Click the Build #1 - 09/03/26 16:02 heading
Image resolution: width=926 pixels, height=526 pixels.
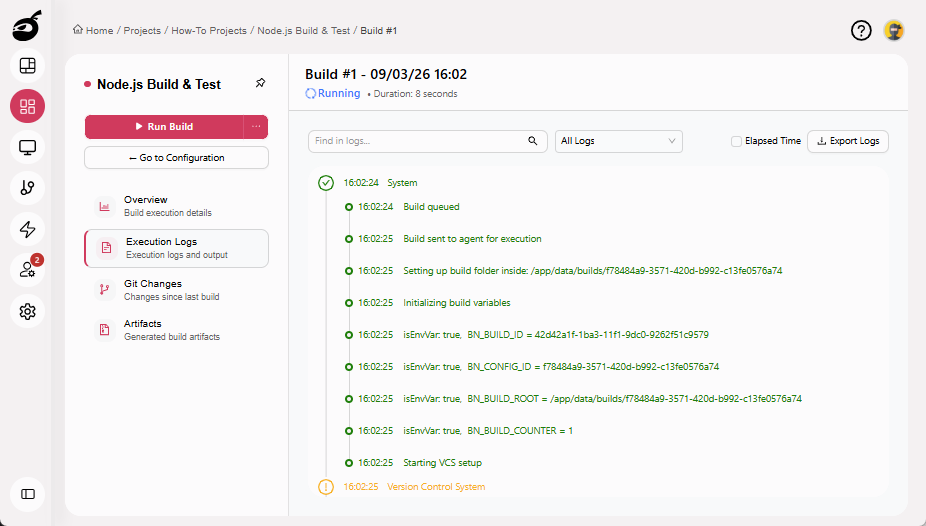tap(386, 74)
